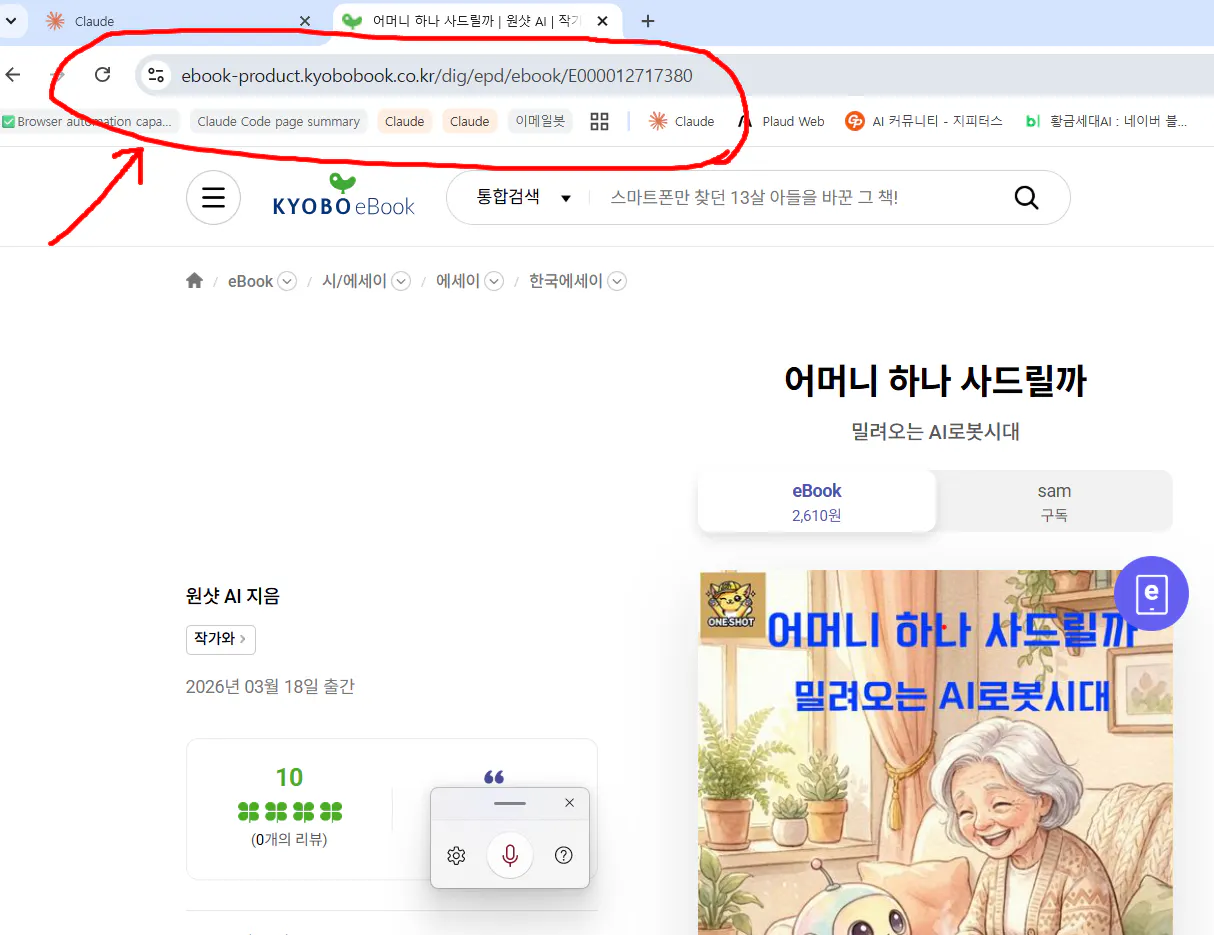Click the publication date 2026년 03월 18일 출간
1214x935 pixels.
click(270, 687)
